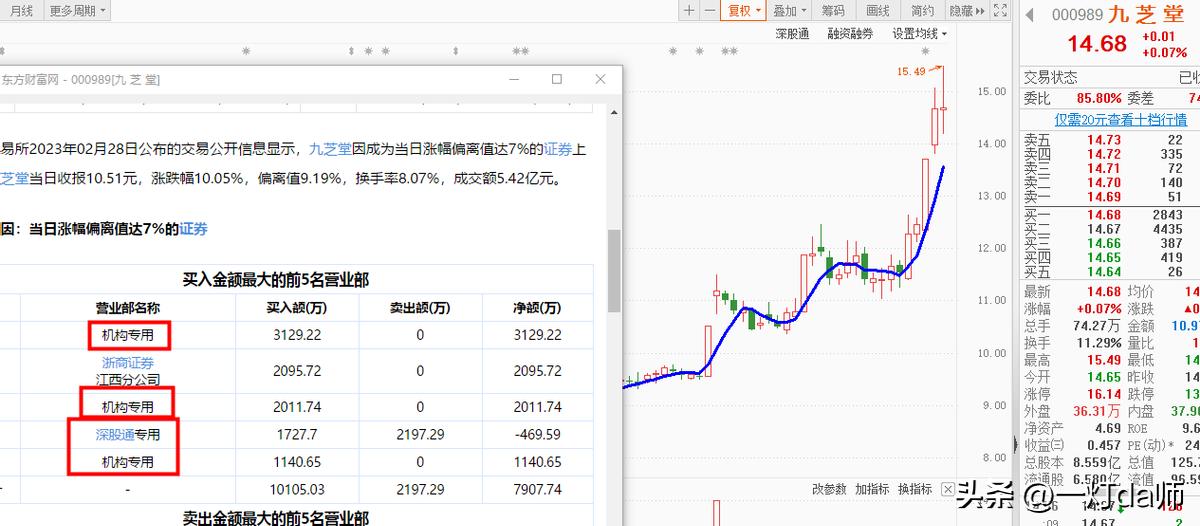
Task: Click the 买入金额最大的前5名营业部 table title
Action: tap(275, 280)
